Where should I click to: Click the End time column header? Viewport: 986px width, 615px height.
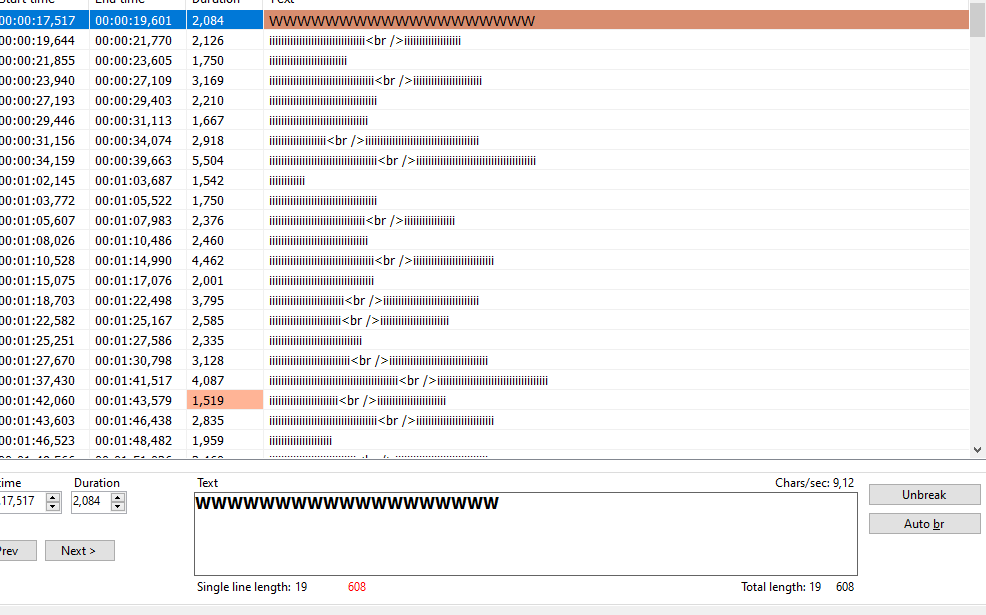pyautogui.click(x=130, y=3)
